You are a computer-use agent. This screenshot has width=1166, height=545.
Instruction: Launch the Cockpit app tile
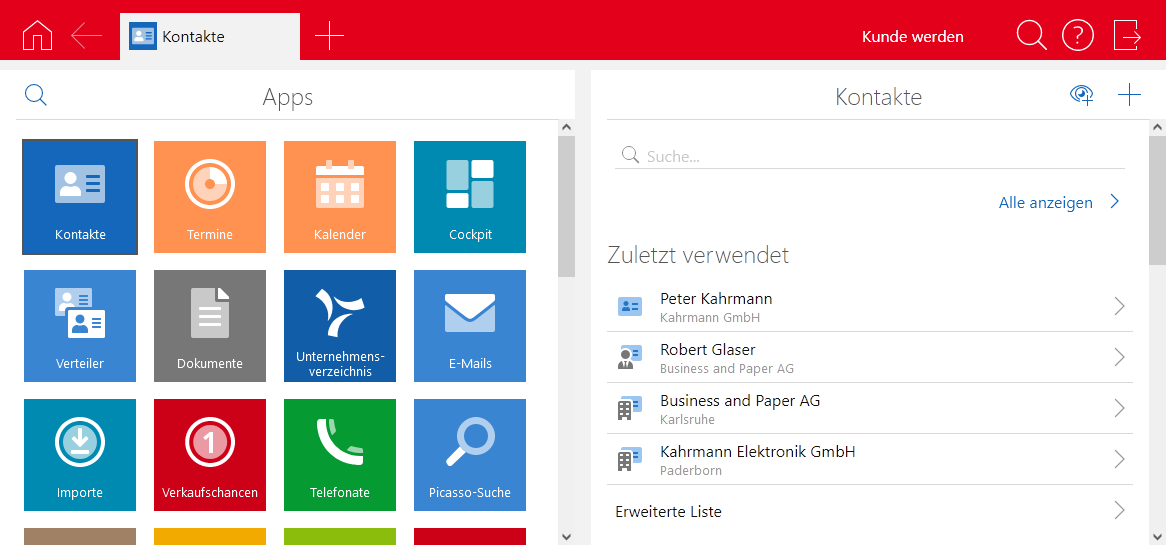click(x=470, y=196)
